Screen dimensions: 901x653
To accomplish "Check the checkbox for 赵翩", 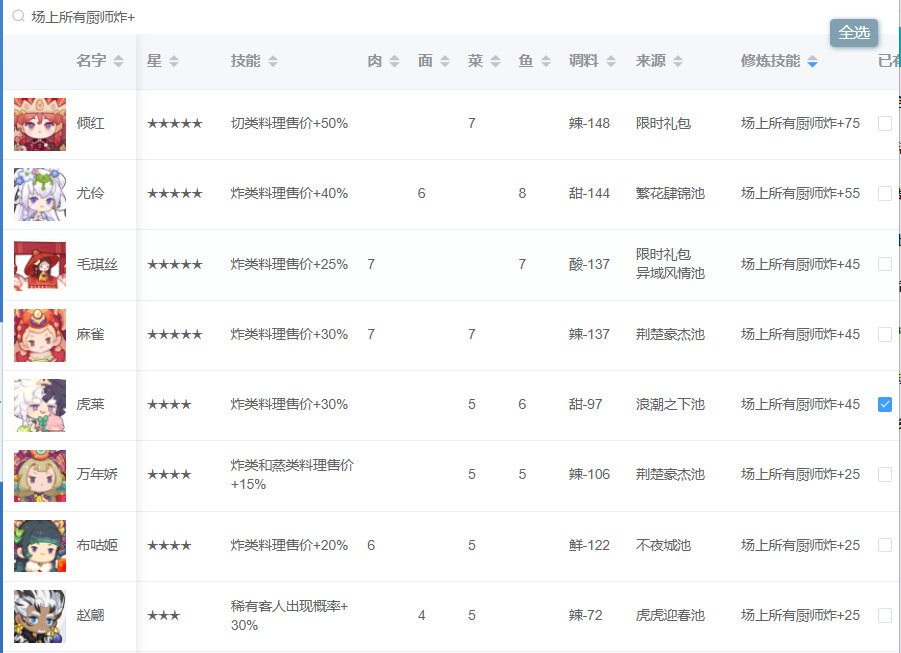I will pyautogui.click(x=885, y=616).
